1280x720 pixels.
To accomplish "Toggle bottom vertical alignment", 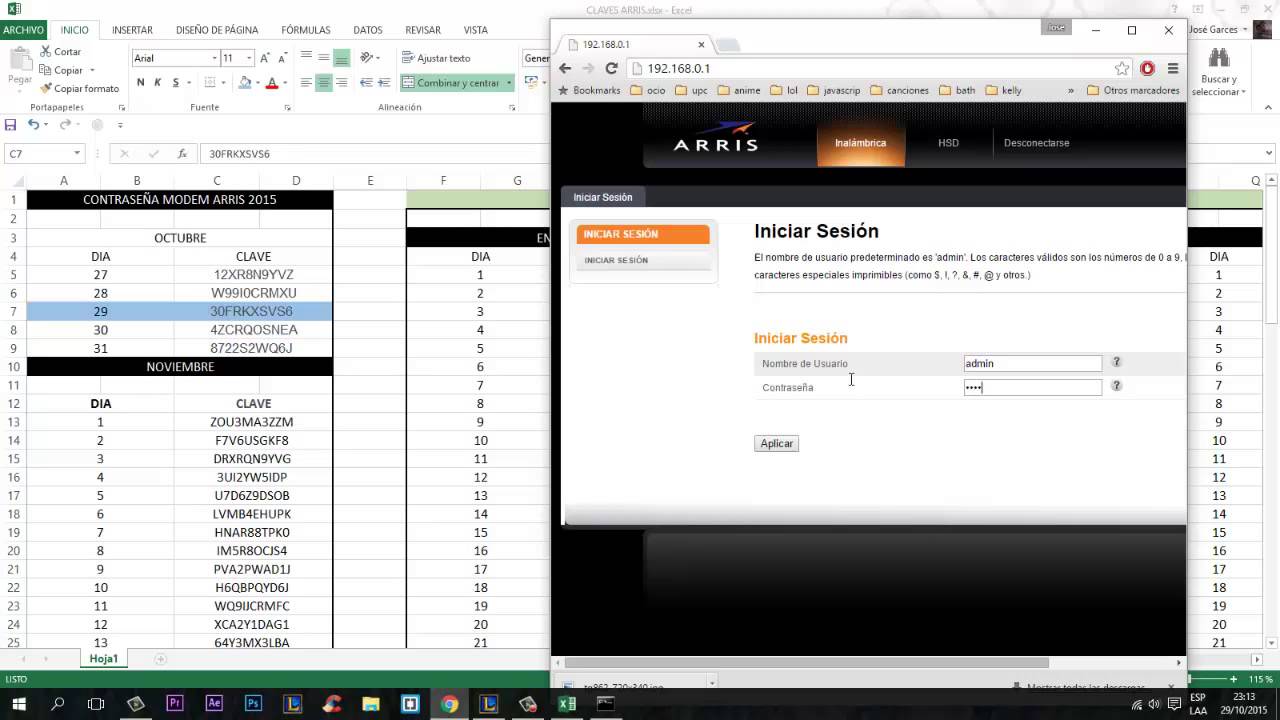I will 341,58.
